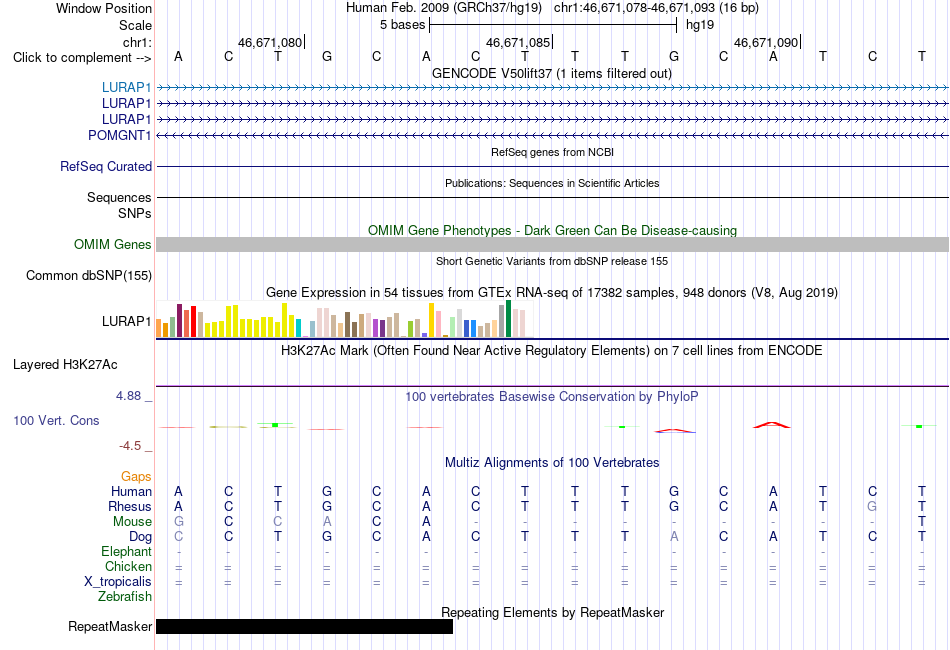Screen dimensions: 950x650
Task: Click the Chicken species row label
Action: coord(128,566)
